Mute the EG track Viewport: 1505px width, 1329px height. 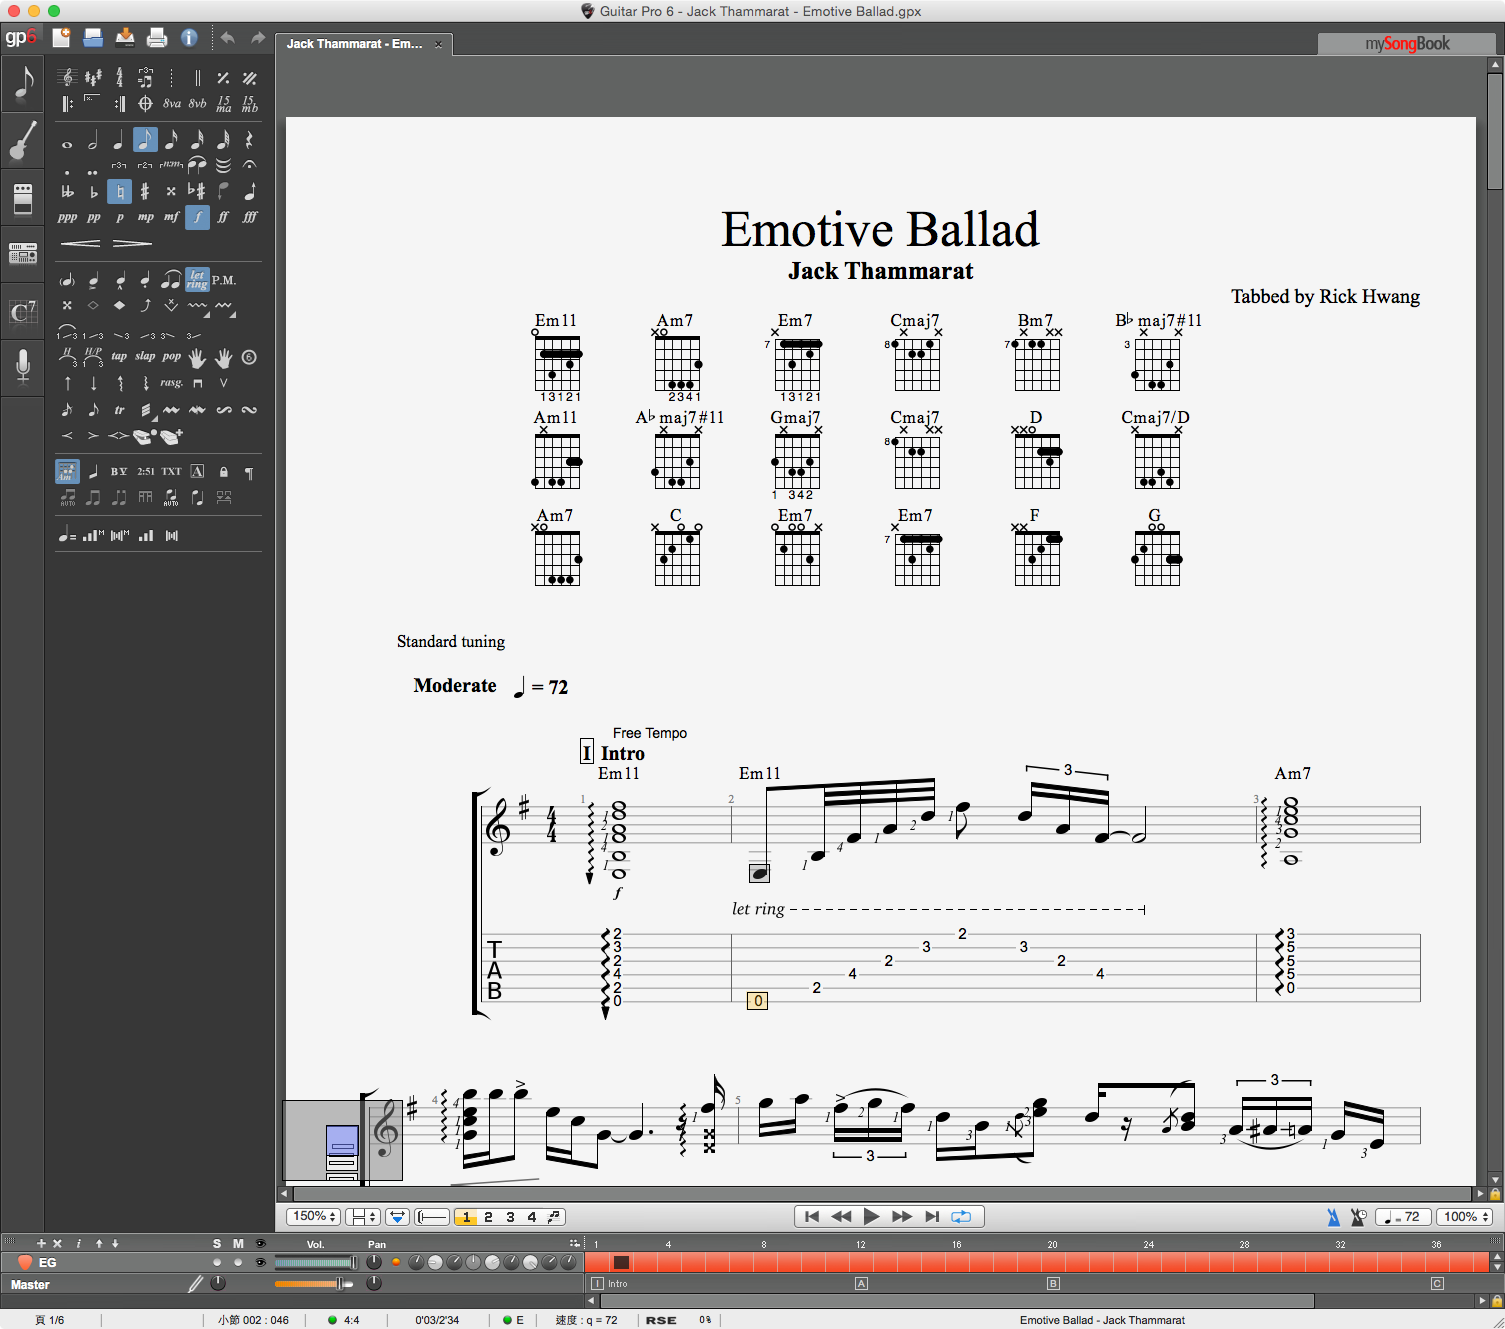point(238,1262)
